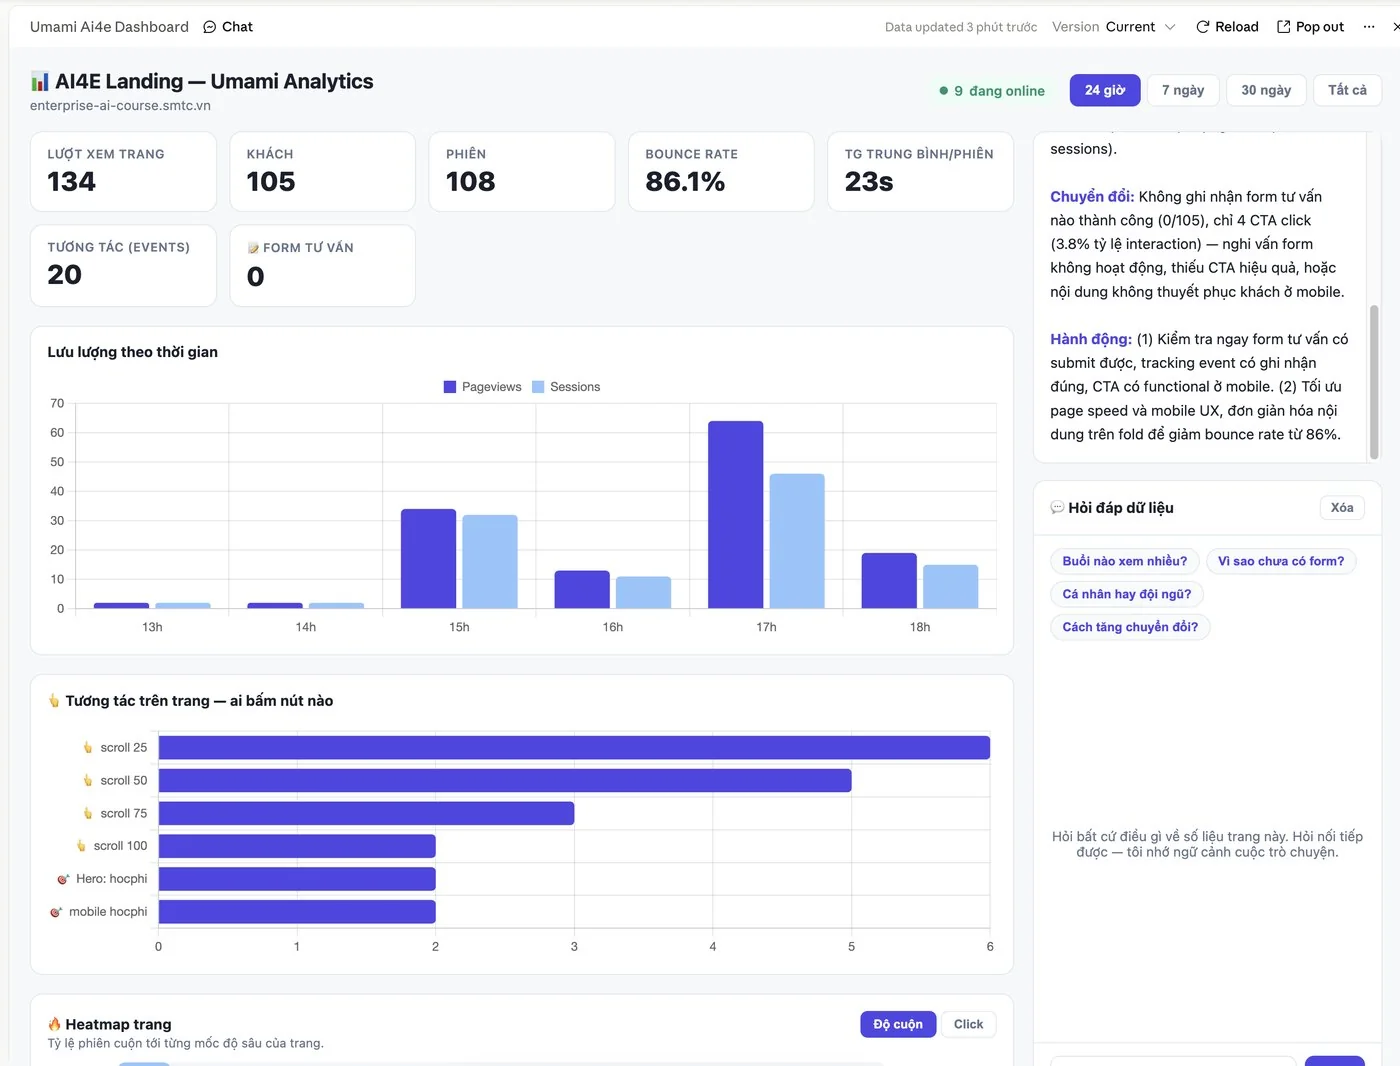Click the Khách card showing 105

(323, 172)
